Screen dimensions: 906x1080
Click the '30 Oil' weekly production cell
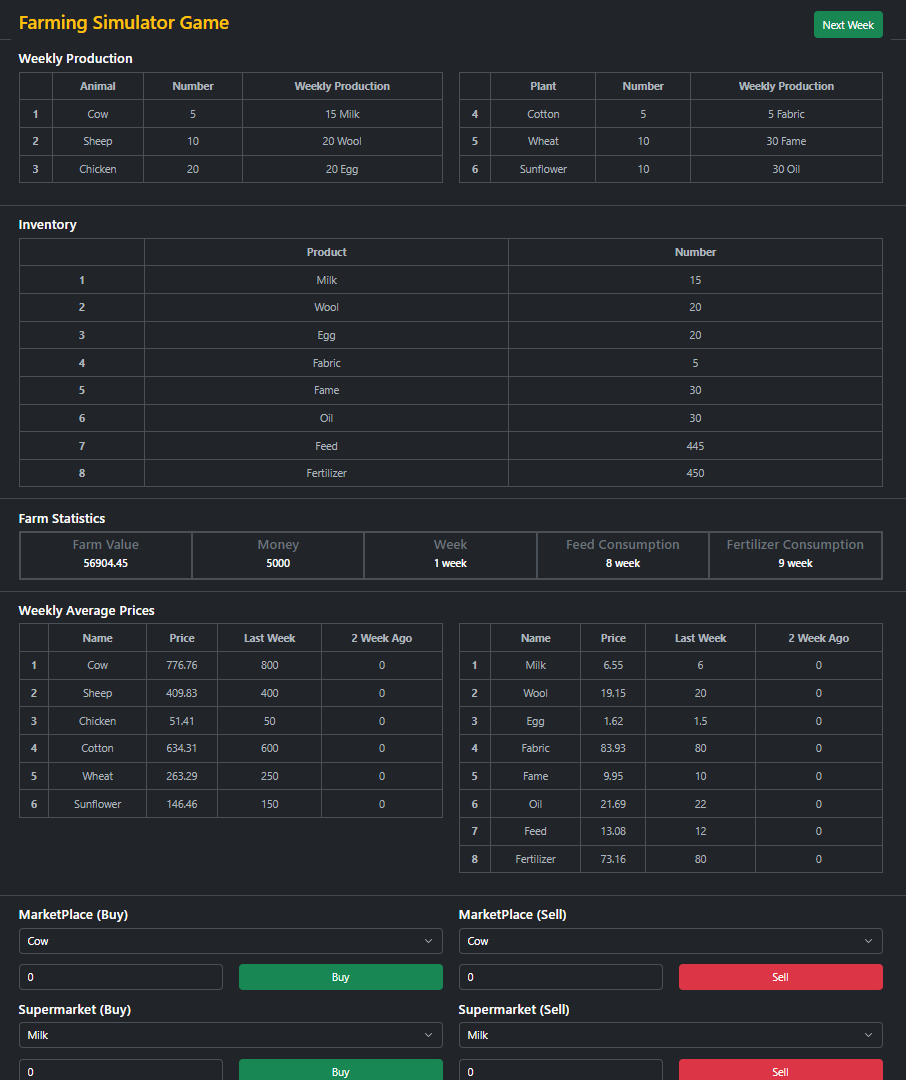coord(786,169)
